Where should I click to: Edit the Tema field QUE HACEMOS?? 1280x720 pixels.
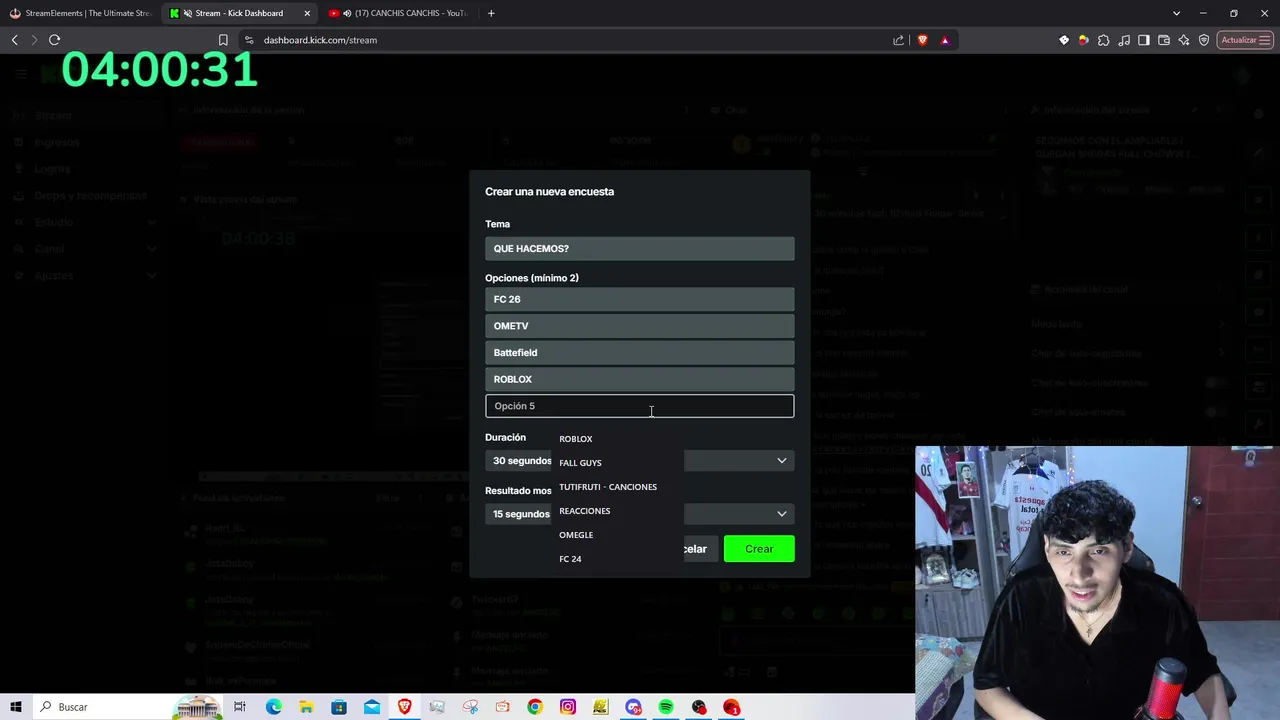tap(640, 248)
